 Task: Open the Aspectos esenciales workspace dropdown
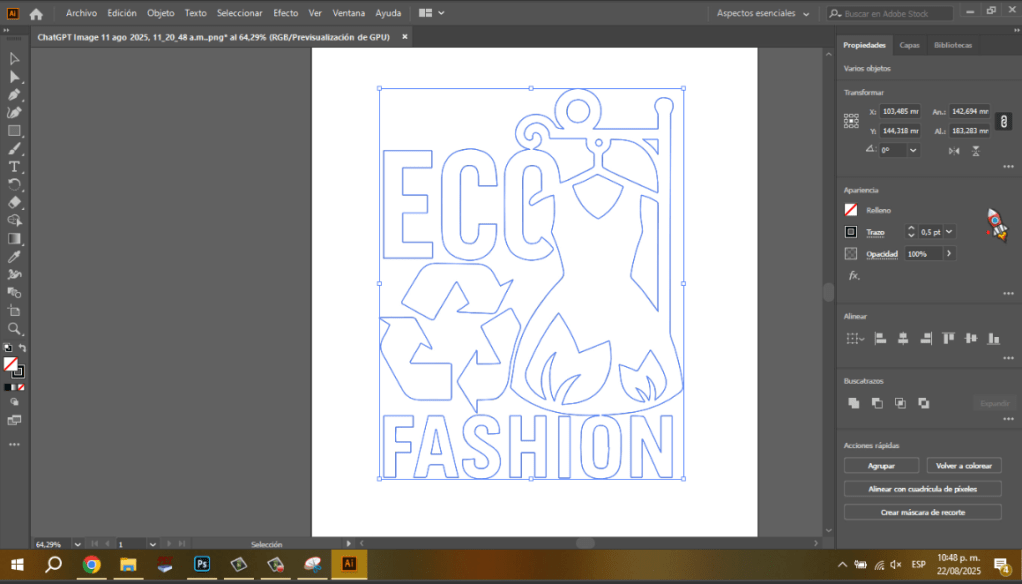tap(762, 14)
